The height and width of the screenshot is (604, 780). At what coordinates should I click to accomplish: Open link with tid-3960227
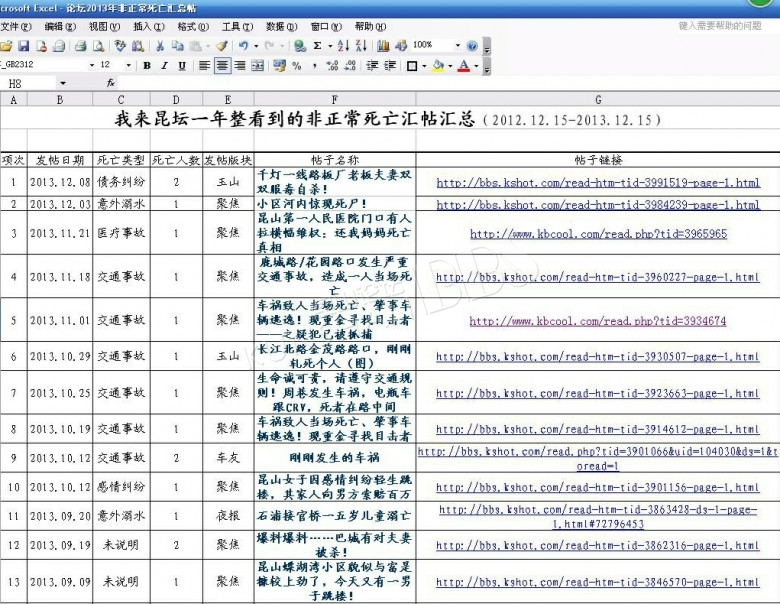598,277
